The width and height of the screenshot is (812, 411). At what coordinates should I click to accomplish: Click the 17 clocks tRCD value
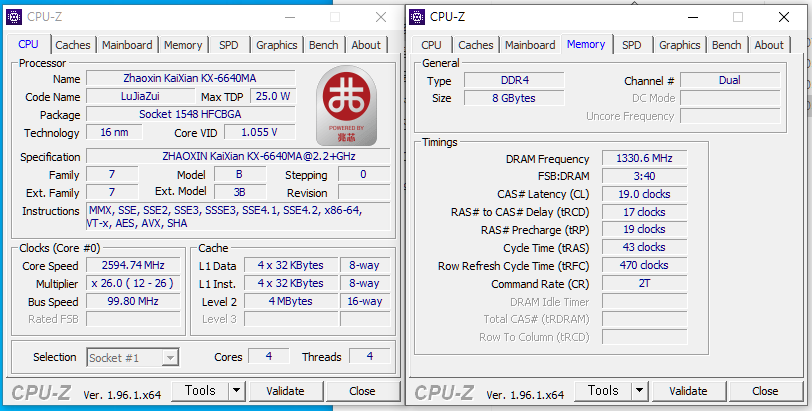645,212
